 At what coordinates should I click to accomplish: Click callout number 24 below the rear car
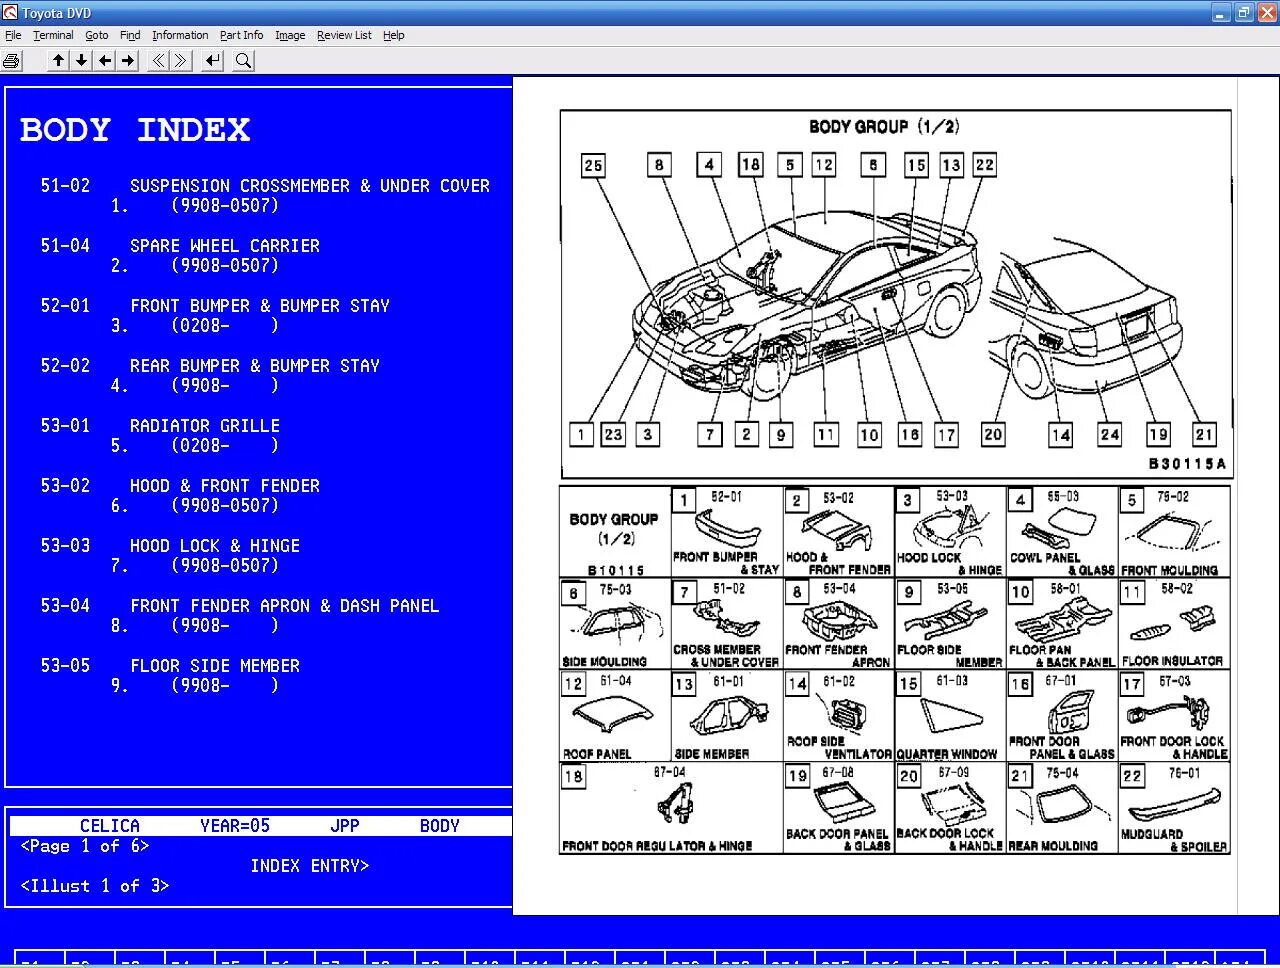click(x=1109, y=434)
